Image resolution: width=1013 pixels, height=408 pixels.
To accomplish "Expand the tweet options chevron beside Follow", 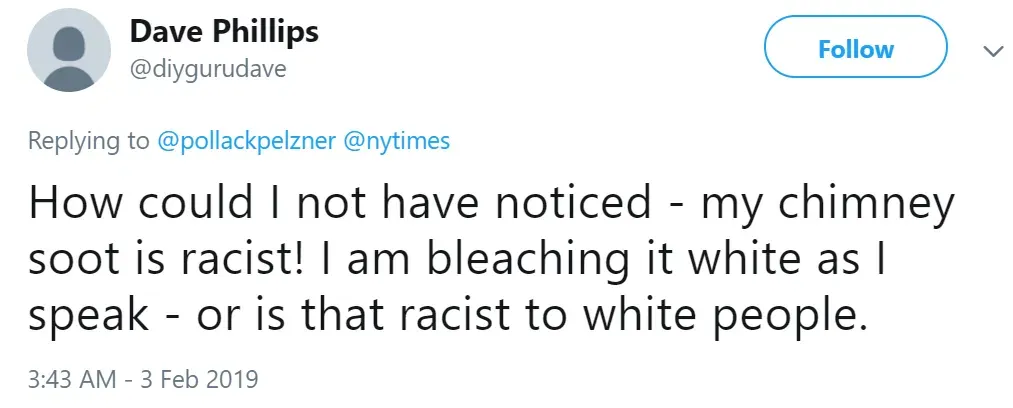I will coord(992,50).
